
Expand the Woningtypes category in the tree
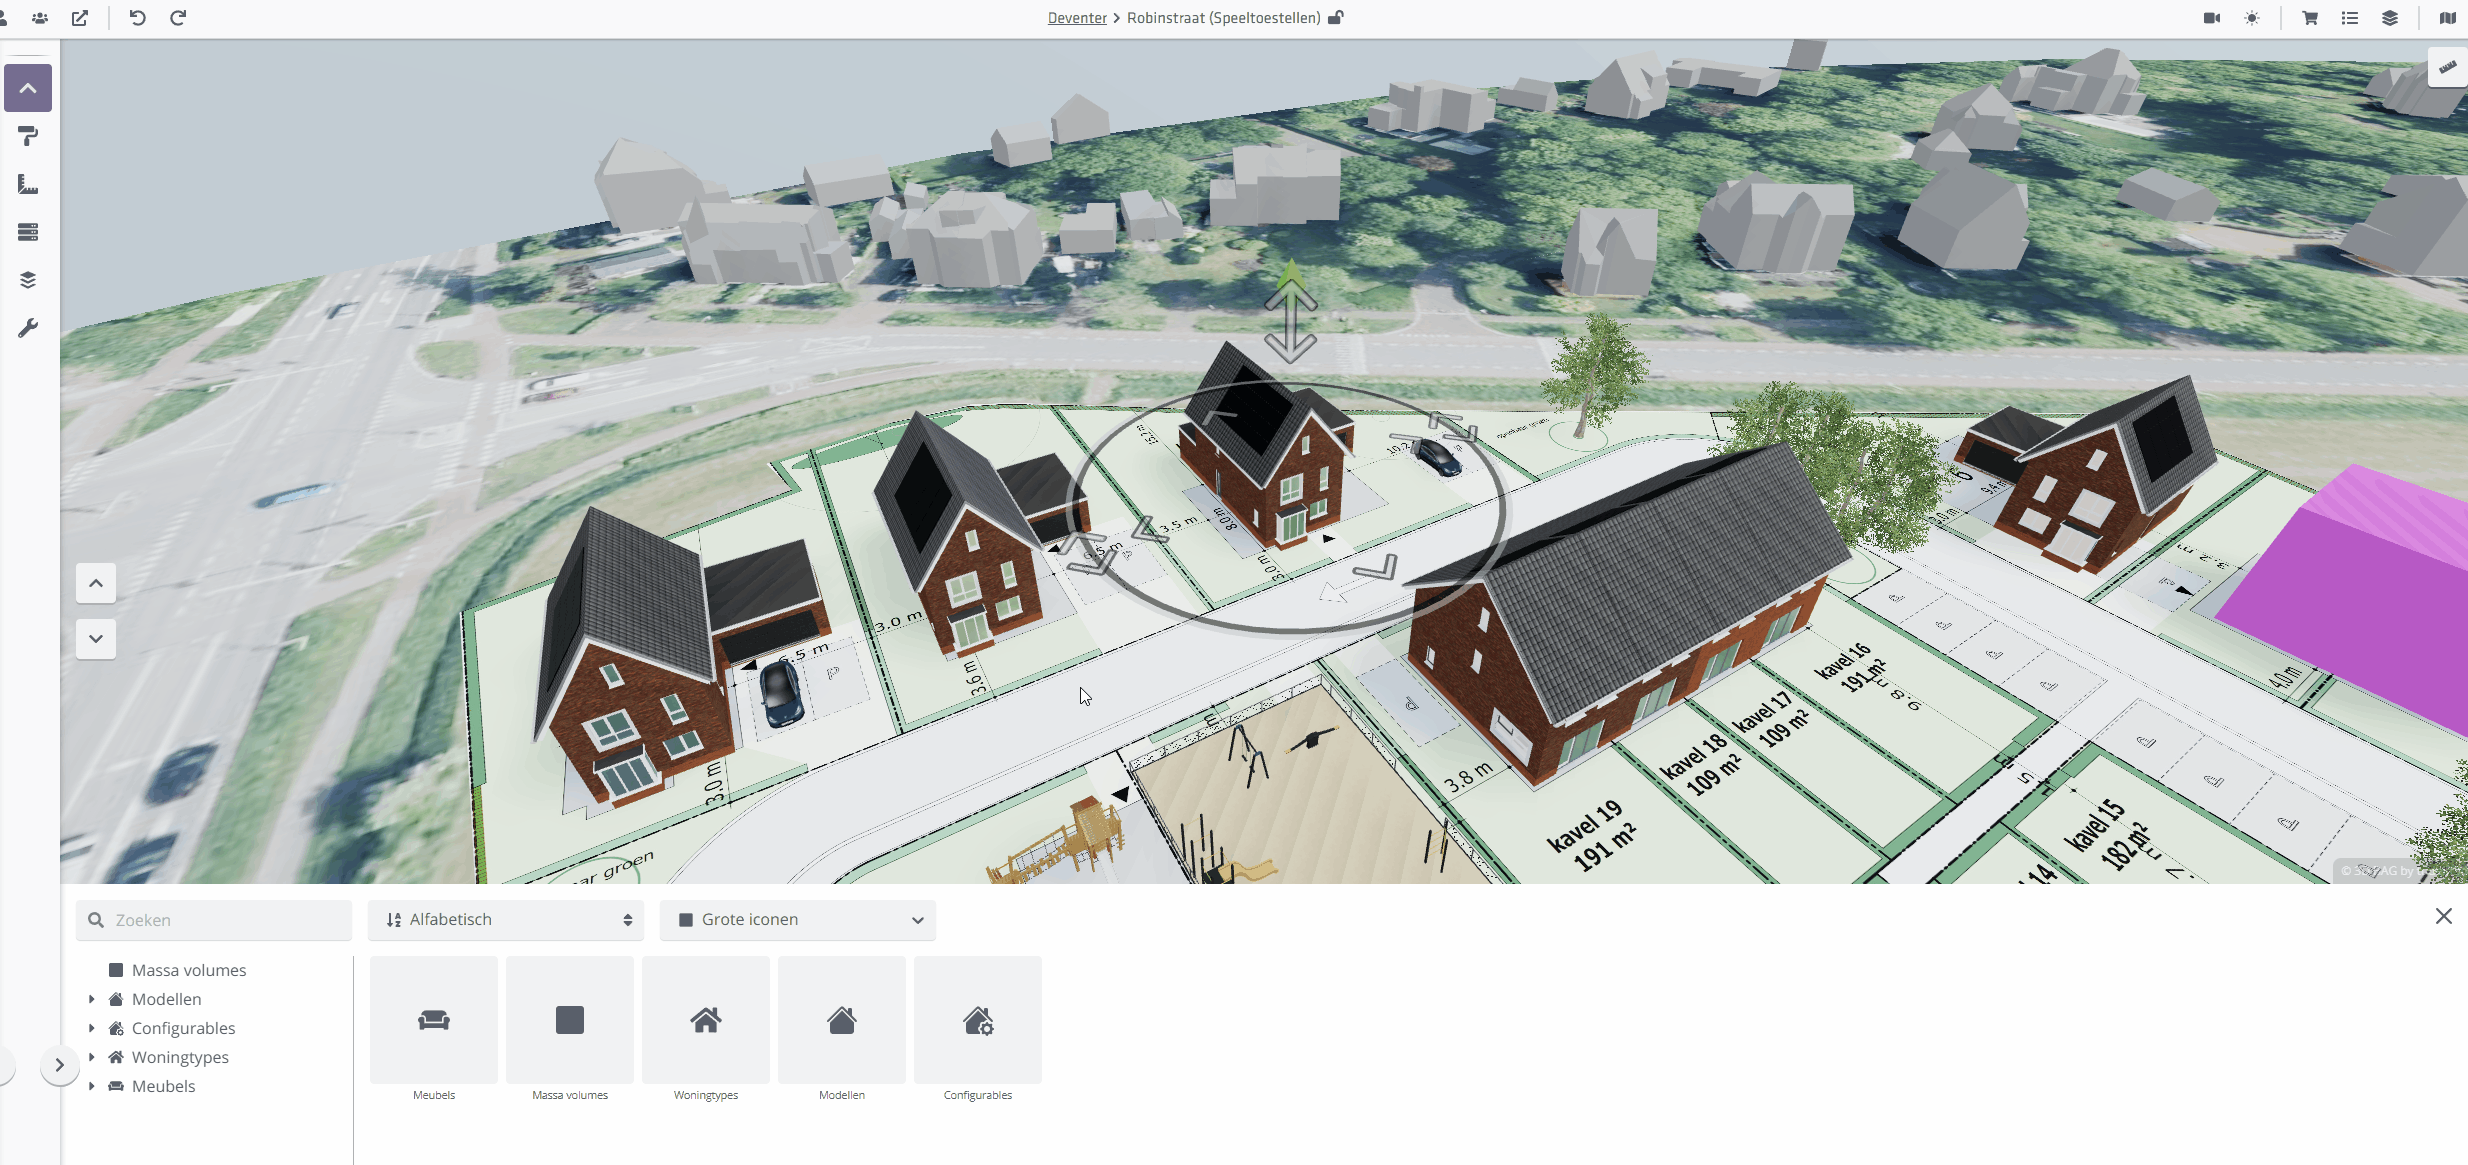[x=91, y=1057]
